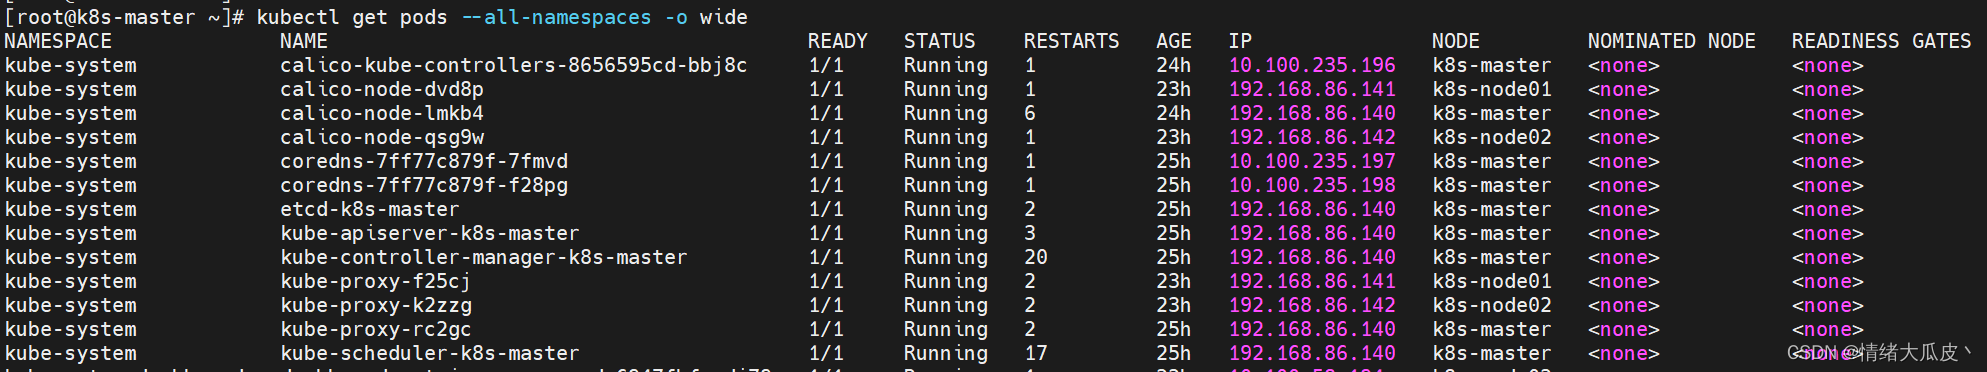Select calico-node-qsg9w pod name

pos(382,138)
